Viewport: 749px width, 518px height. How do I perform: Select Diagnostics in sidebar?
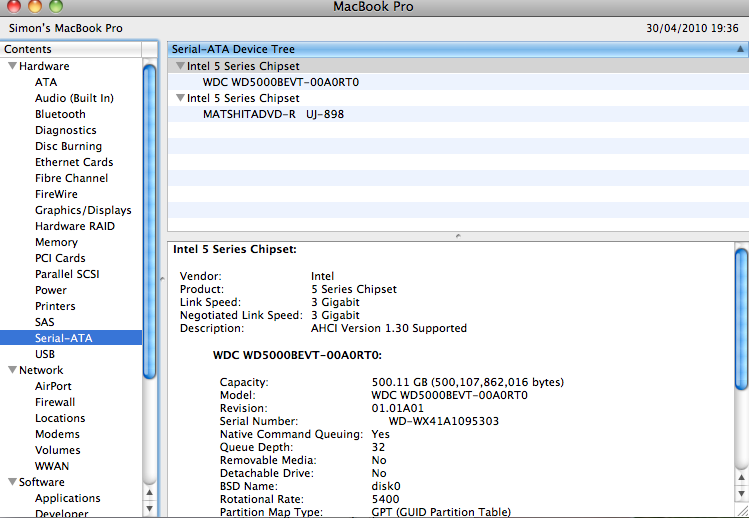pos(65,130)
